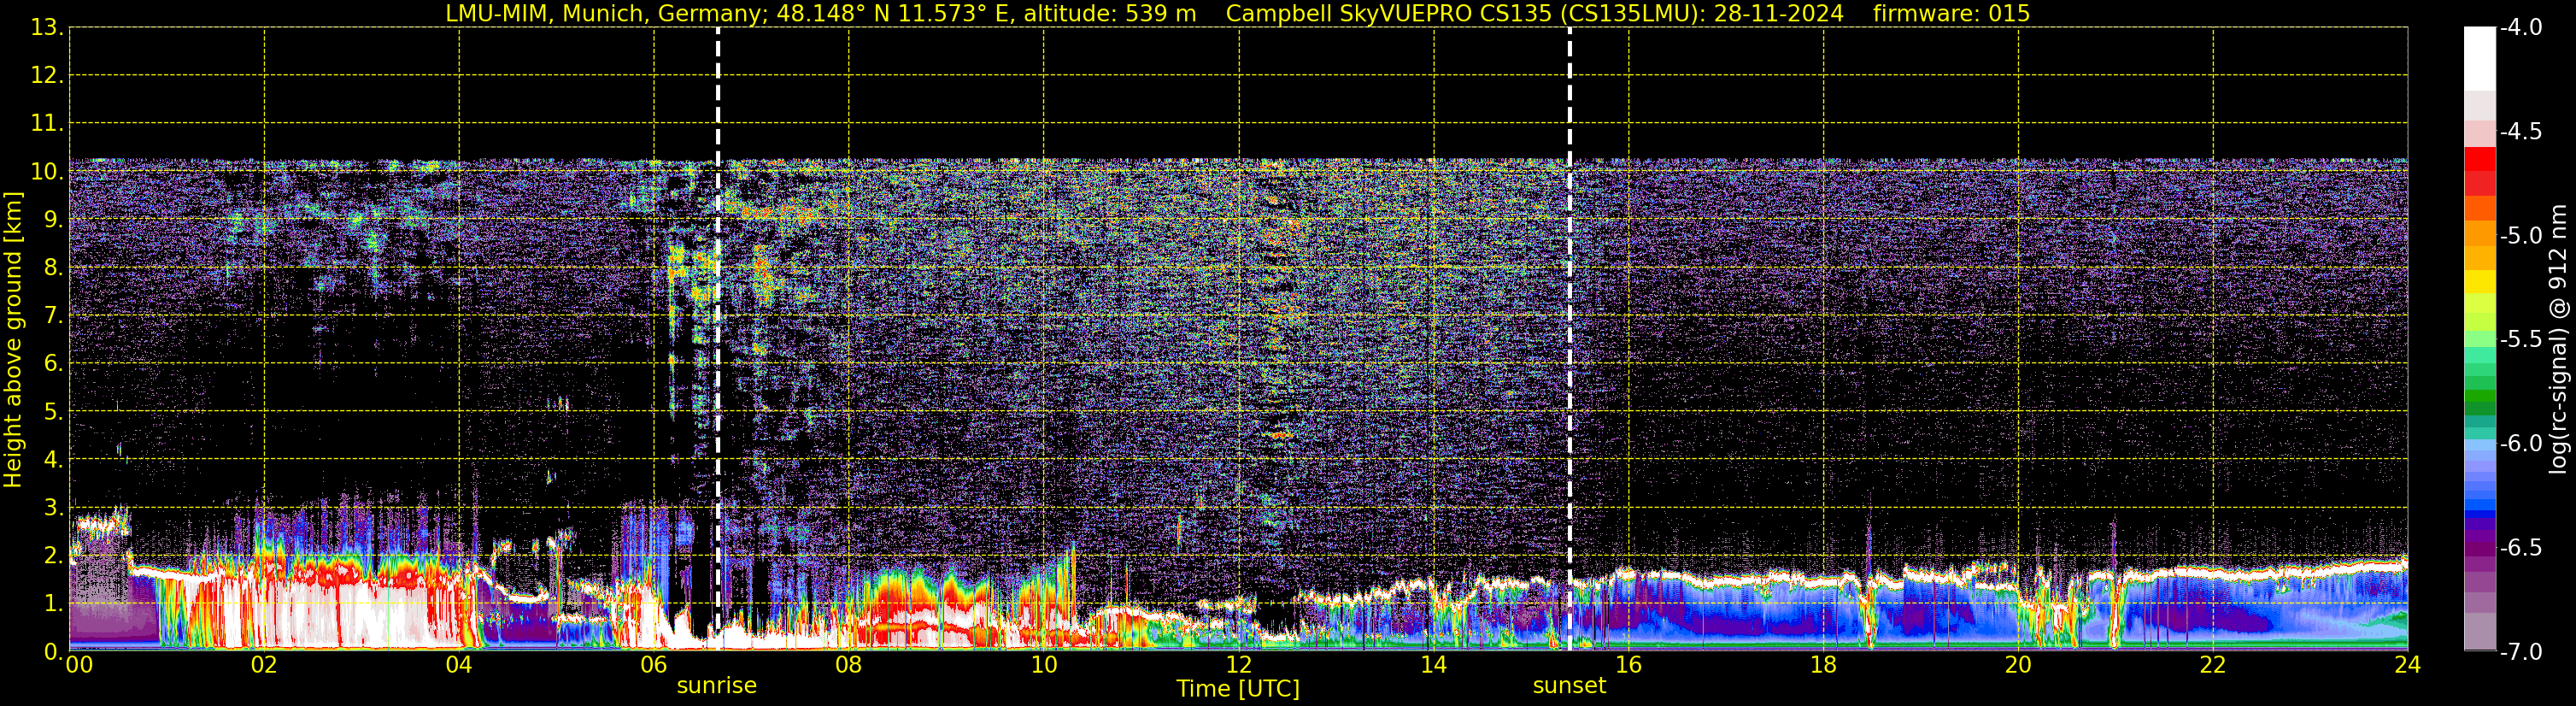
Task: Click colorbar tick label '-7.0'
Action: coord(2520,652)
